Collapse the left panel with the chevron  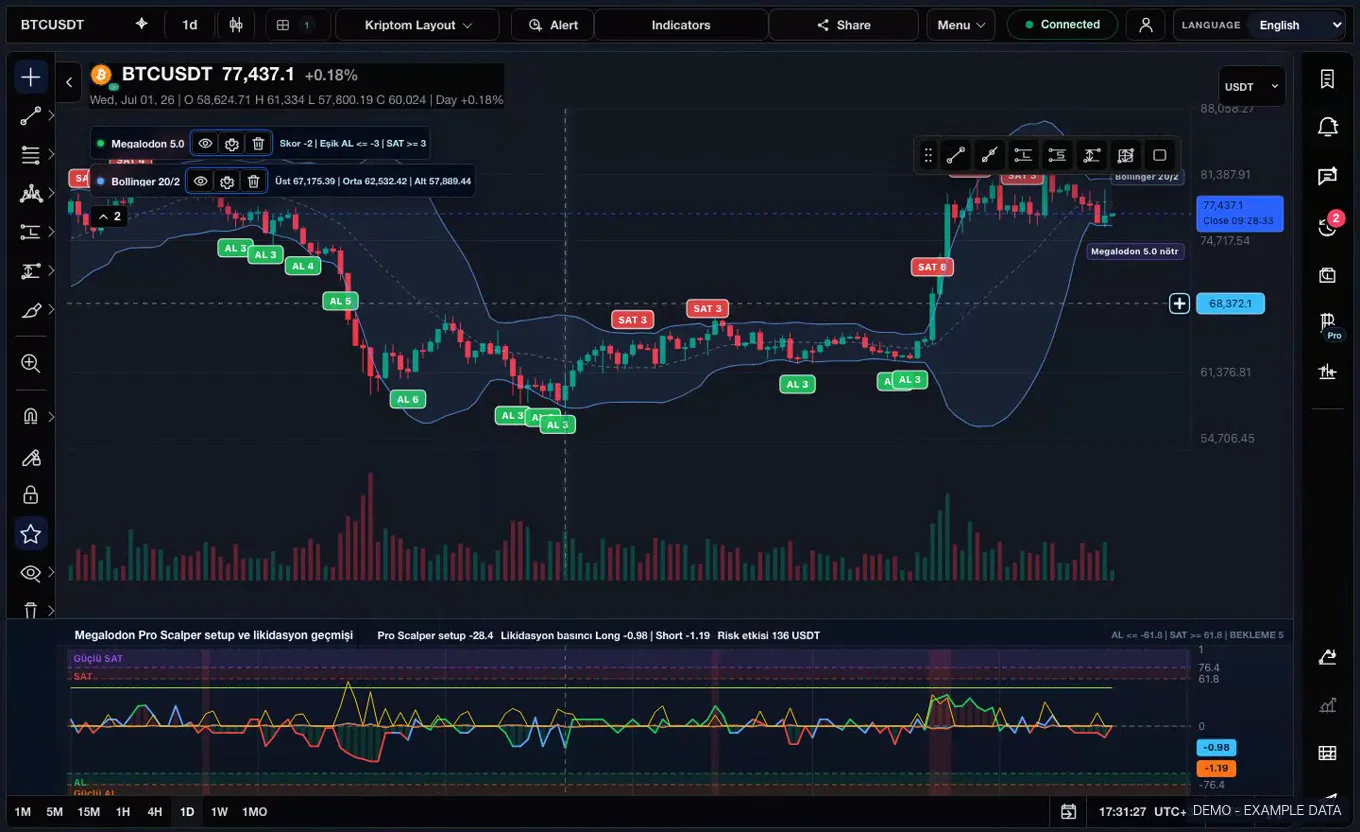point(68,82)
